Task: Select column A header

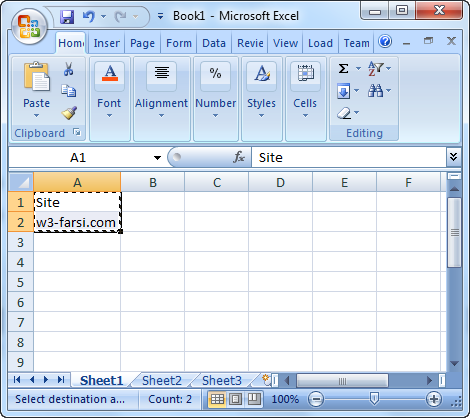Action: pyautogui.click(x=77, y=182)
